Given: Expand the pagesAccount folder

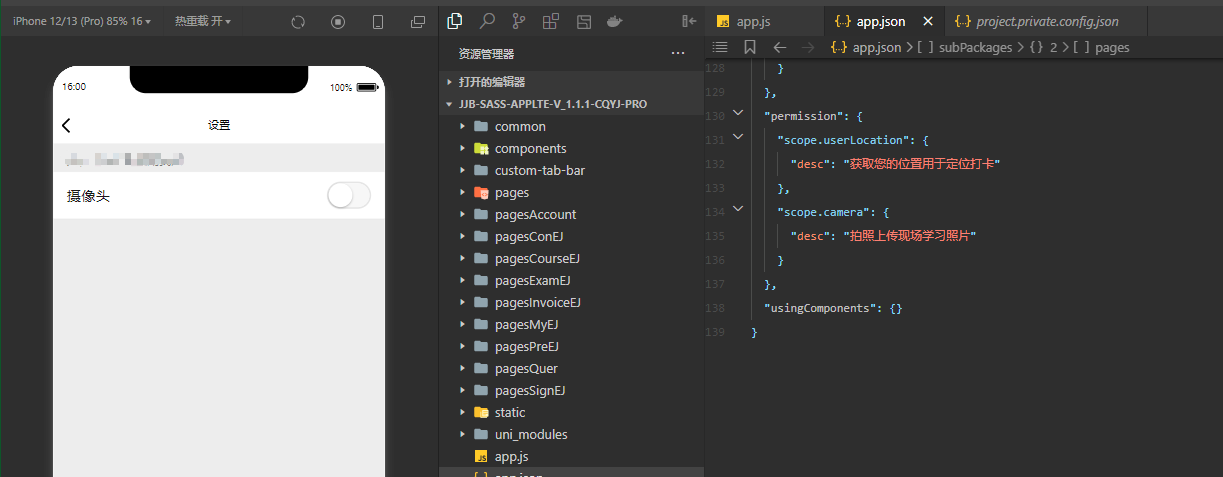Looking at the screenshot, I should 534,214.
